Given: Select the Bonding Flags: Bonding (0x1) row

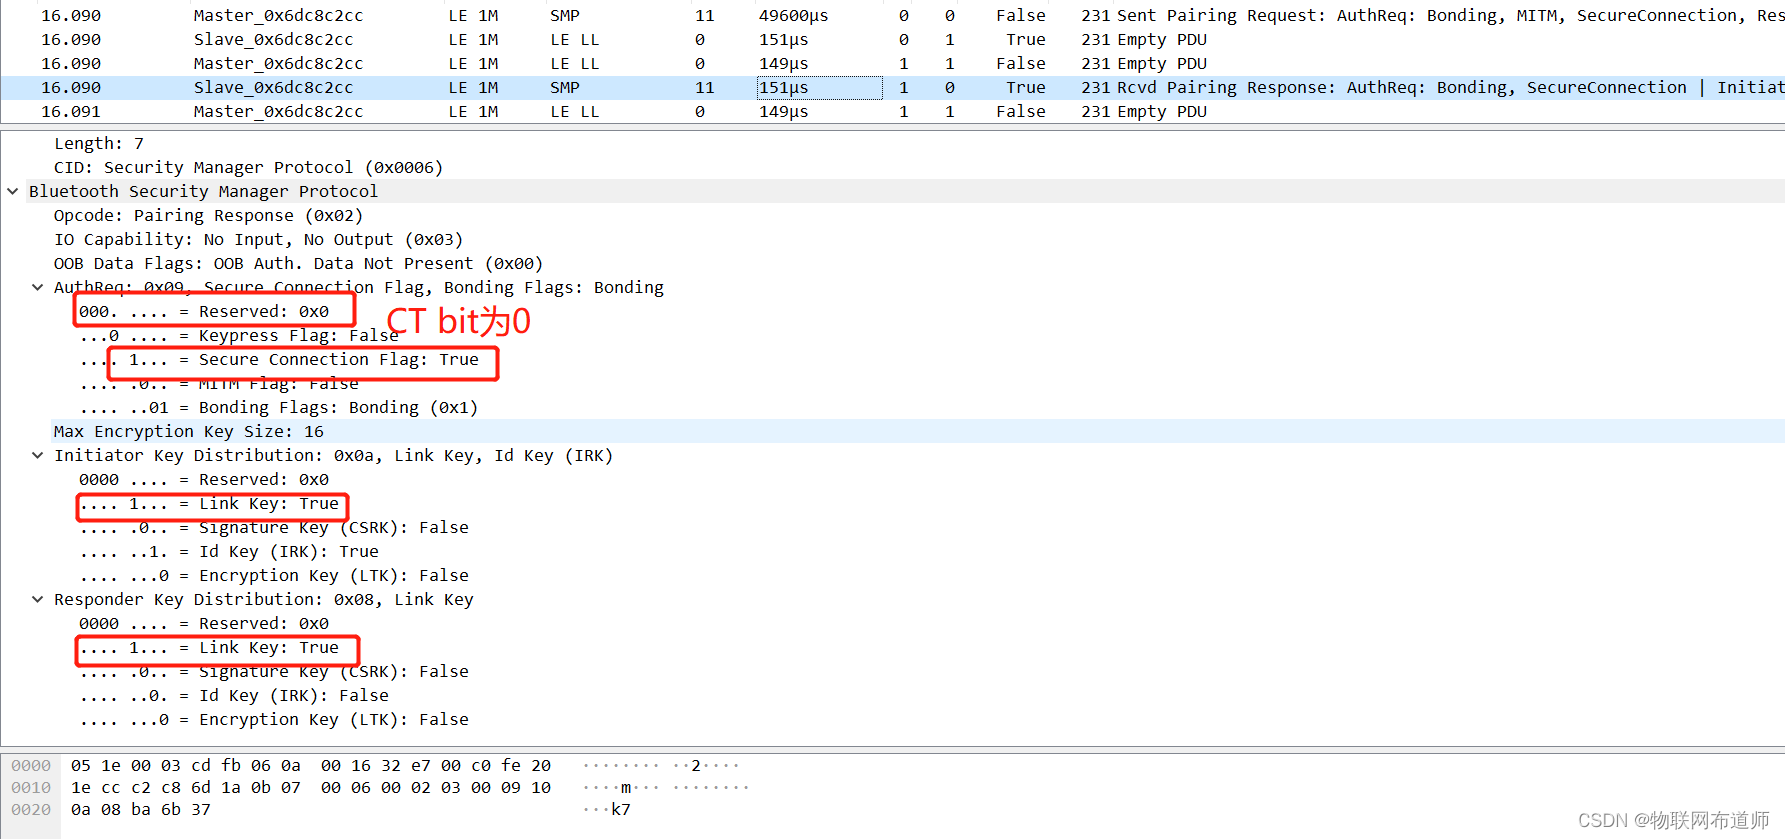Looking at the screenshot, I should click(279, 407).
